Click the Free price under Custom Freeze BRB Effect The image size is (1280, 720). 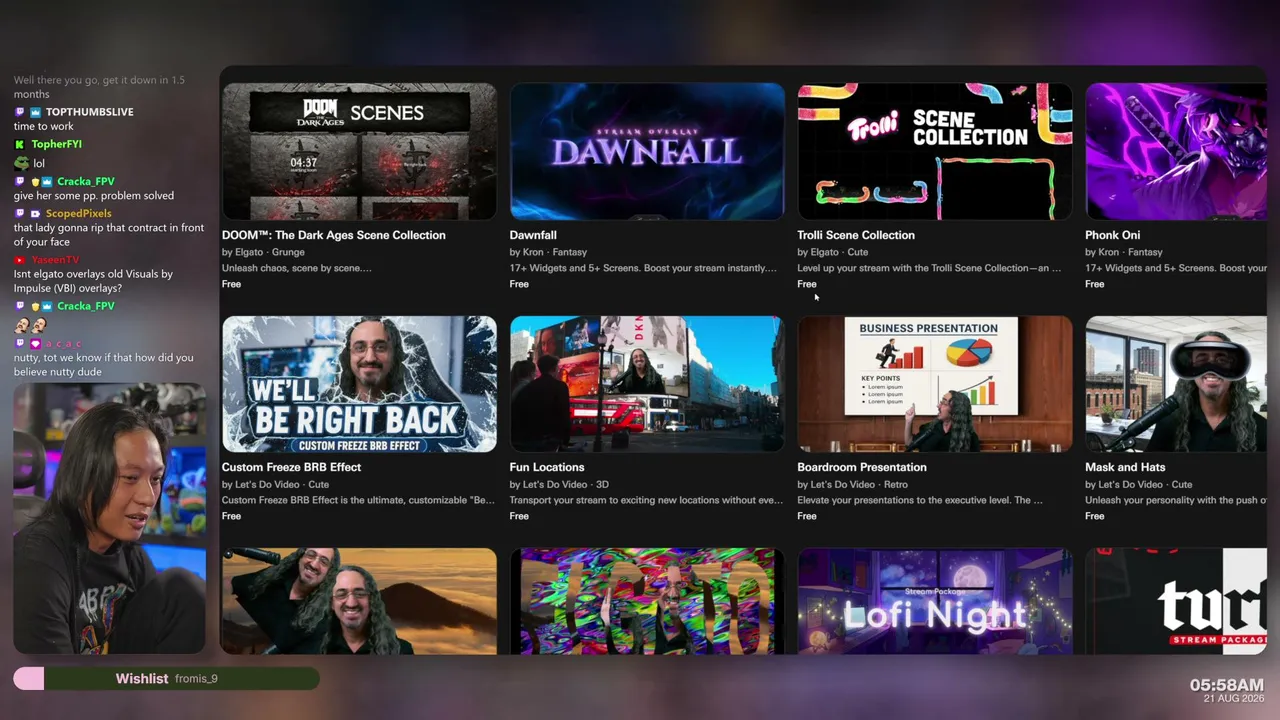(x=231, y=516)
